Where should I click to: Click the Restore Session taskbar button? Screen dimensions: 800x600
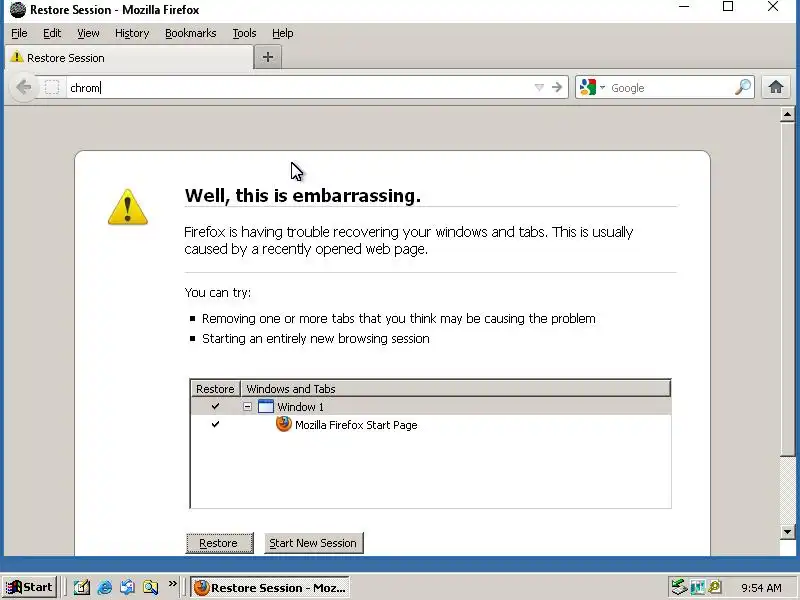tap(270, 587)
